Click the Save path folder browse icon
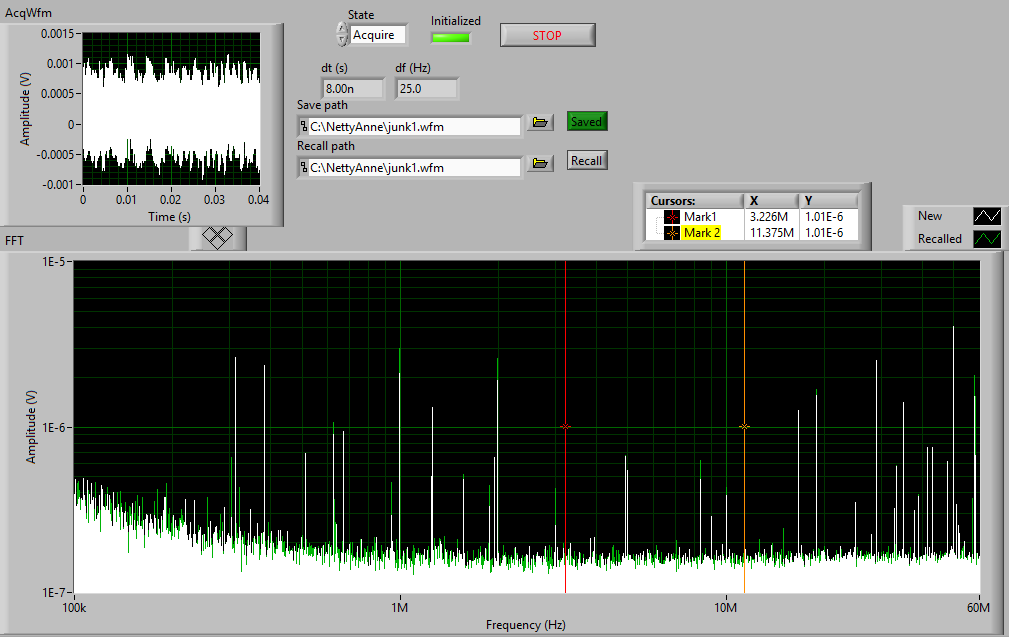1009x637 pixels. tap(541, 123)
